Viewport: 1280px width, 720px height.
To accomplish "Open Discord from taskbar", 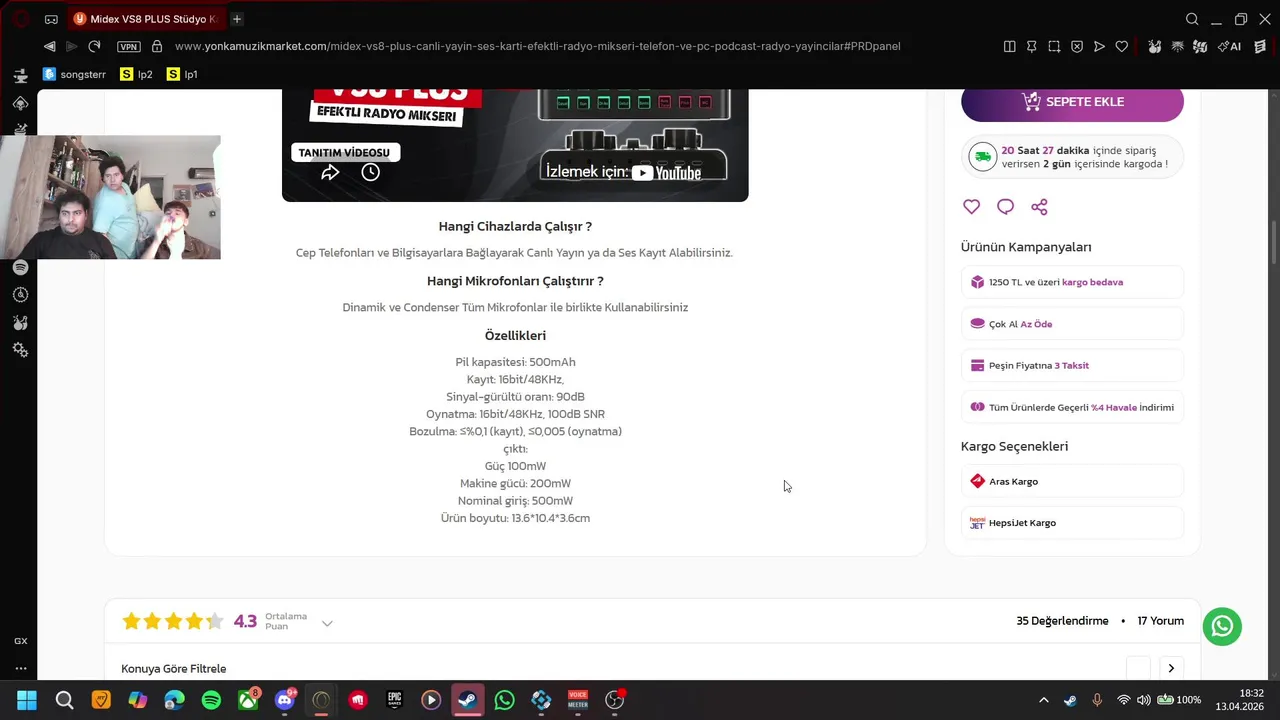I will (x=285, y=700).
